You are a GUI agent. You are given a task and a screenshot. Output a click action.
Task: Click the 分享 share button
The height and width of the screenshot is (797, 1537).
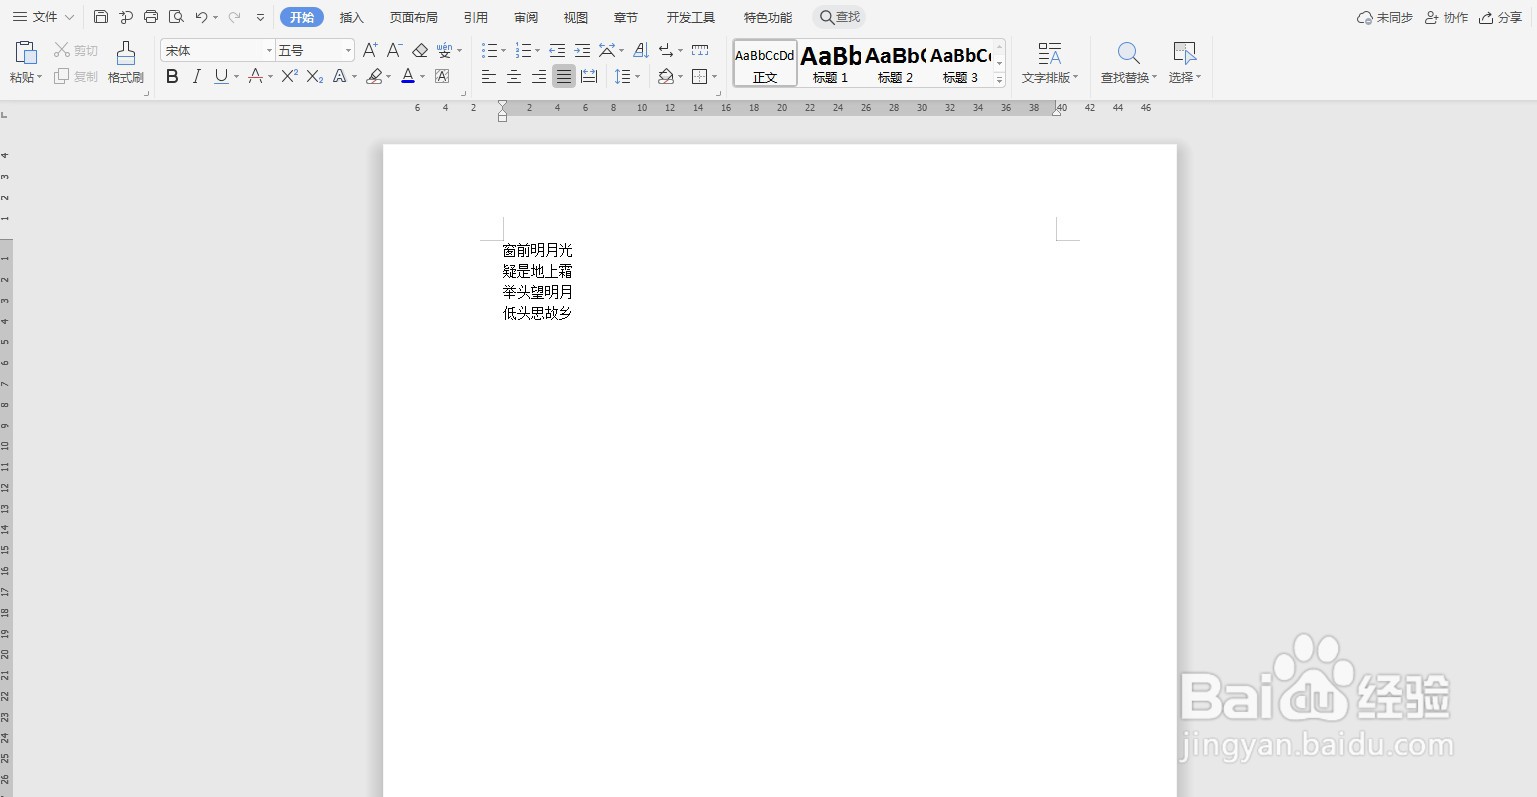[x=1500, y=17]
